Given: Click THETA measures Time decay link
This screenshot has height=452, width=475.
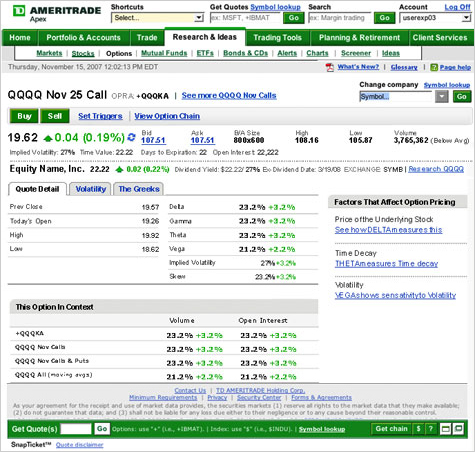Looking at the screenshot, I should [x=386, y=264].
